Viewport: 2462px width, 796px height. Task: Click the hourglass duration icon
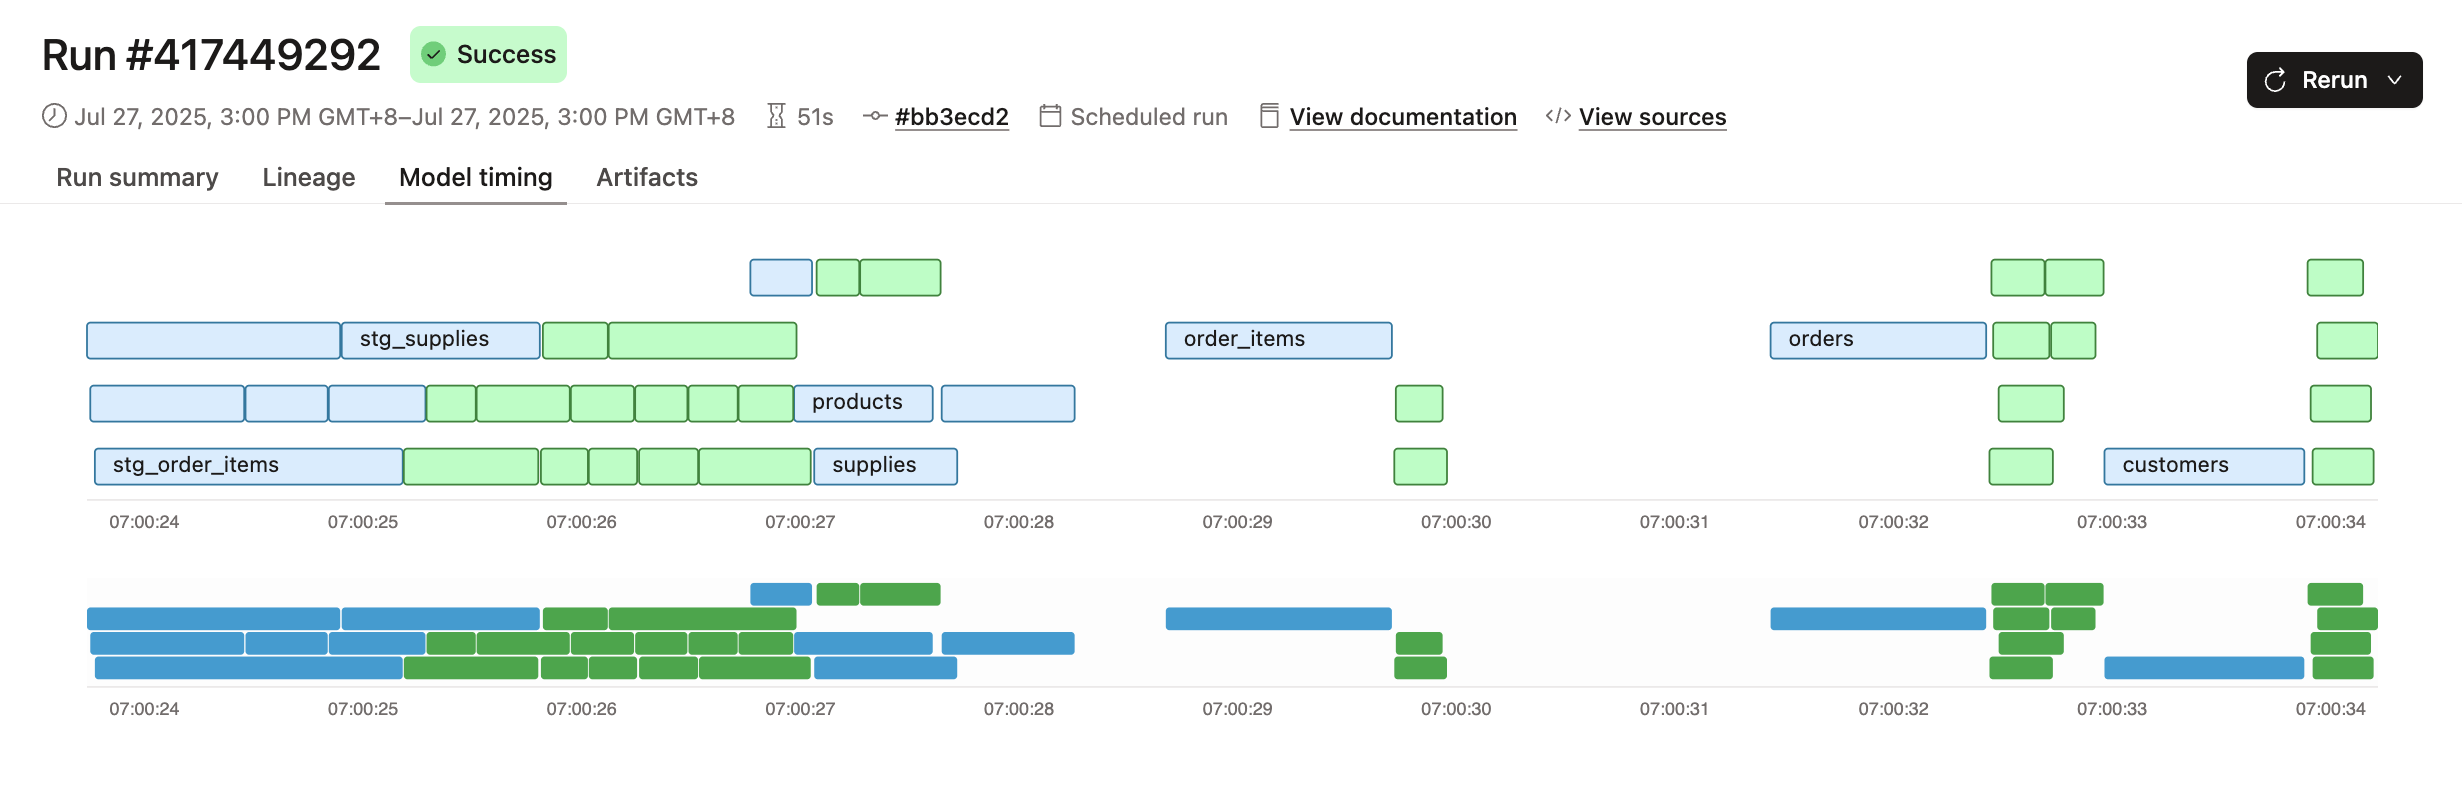(x=776, y=116)
